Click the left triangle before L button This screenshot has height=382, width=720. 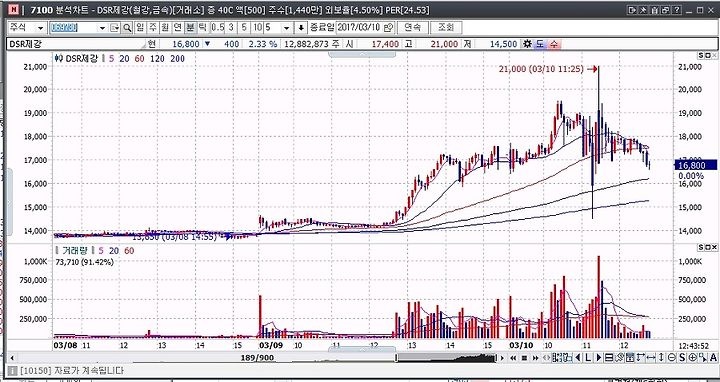(x=578, y=358)
